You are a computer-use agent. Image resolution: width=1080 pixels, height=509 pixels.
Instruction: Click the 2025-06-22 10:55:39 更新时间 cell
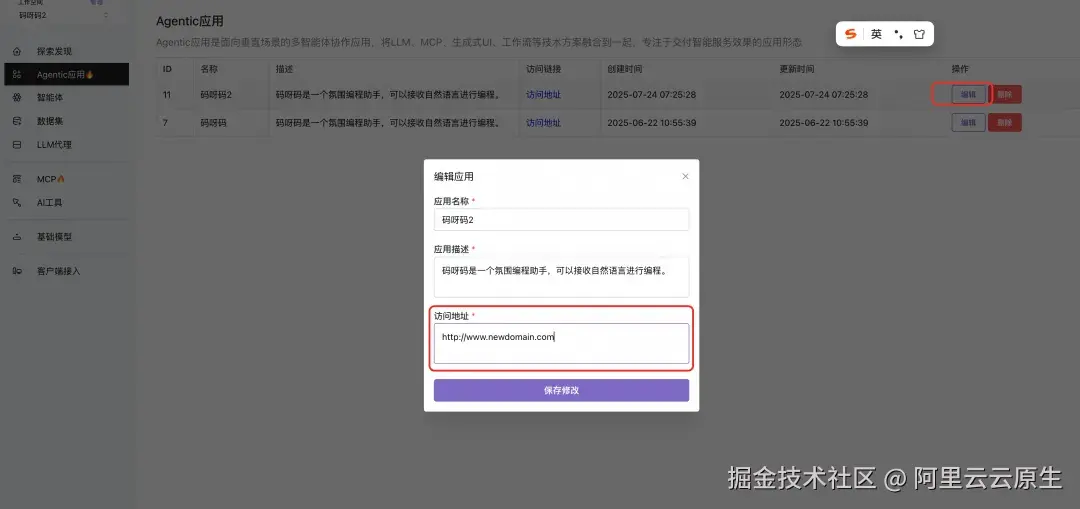point(824,123)
